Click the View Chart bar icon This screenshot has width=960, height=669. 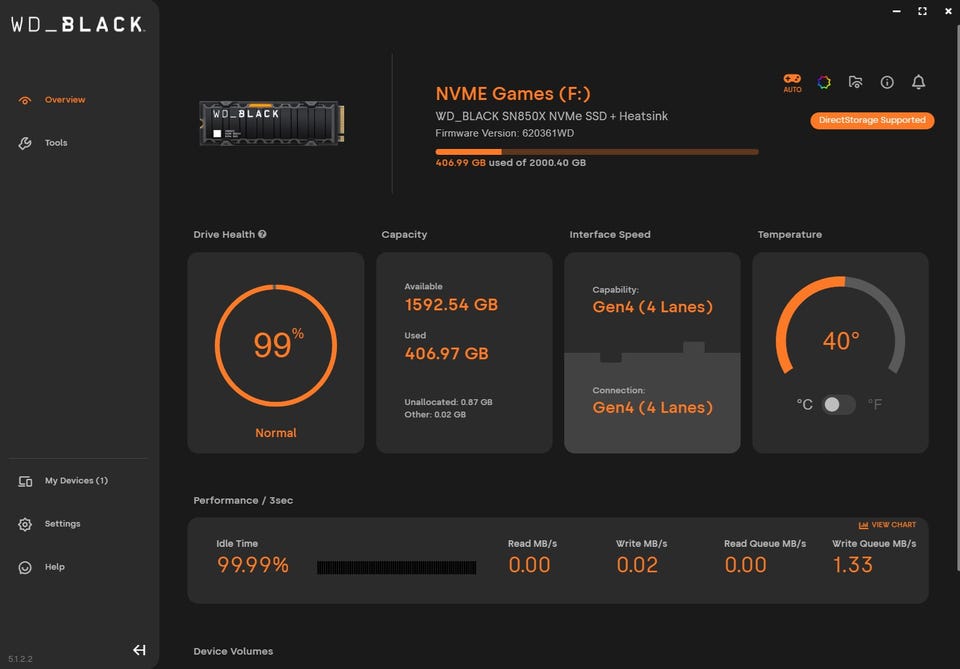click(863, 525)
